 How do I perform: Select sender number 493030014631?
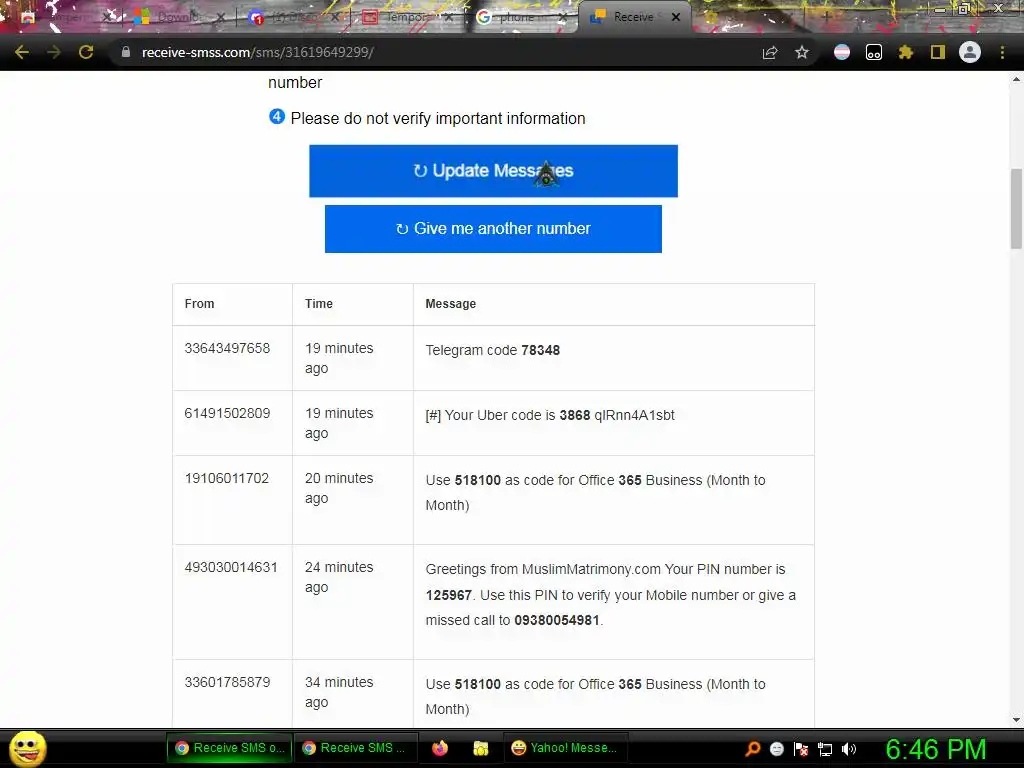(x=231, y=568)
